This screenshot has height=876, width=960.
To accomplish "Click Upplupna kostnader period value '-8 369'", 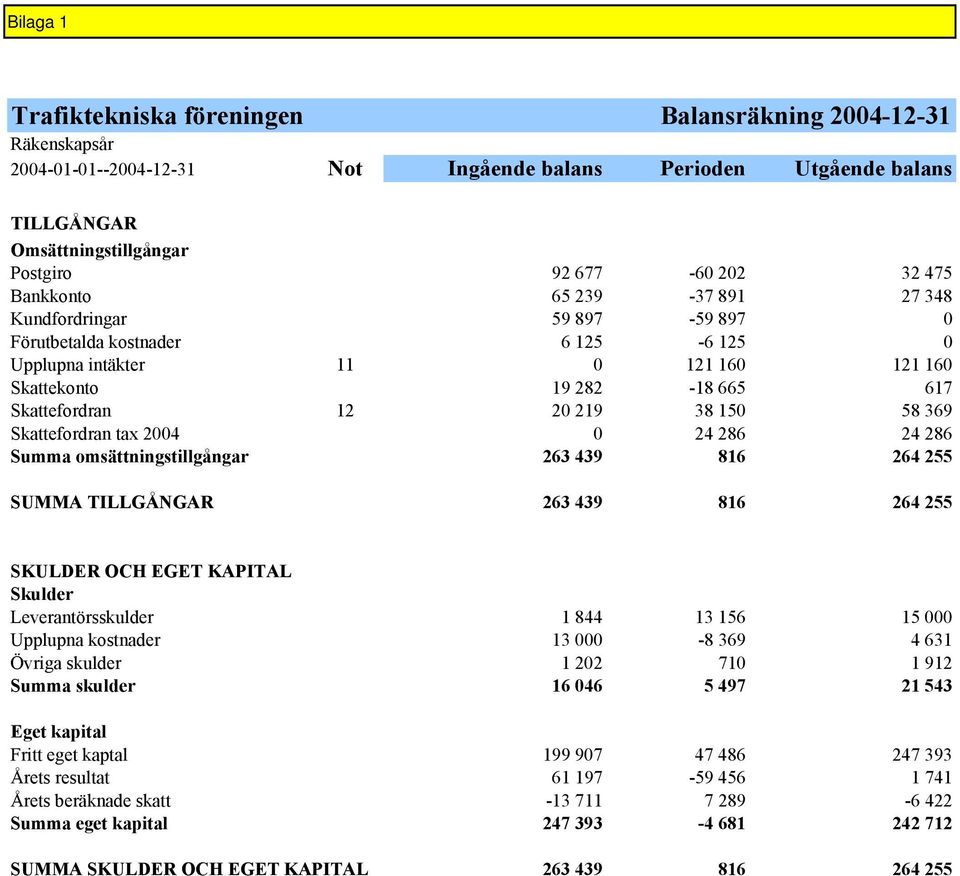I will (x=721, y=640).
